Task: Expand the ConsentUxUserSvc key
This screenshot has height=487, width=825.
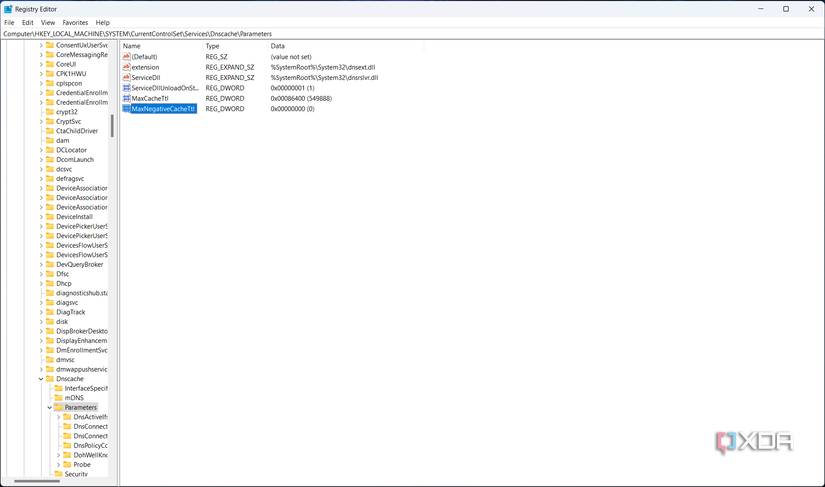Action: [x=41, y=45]
